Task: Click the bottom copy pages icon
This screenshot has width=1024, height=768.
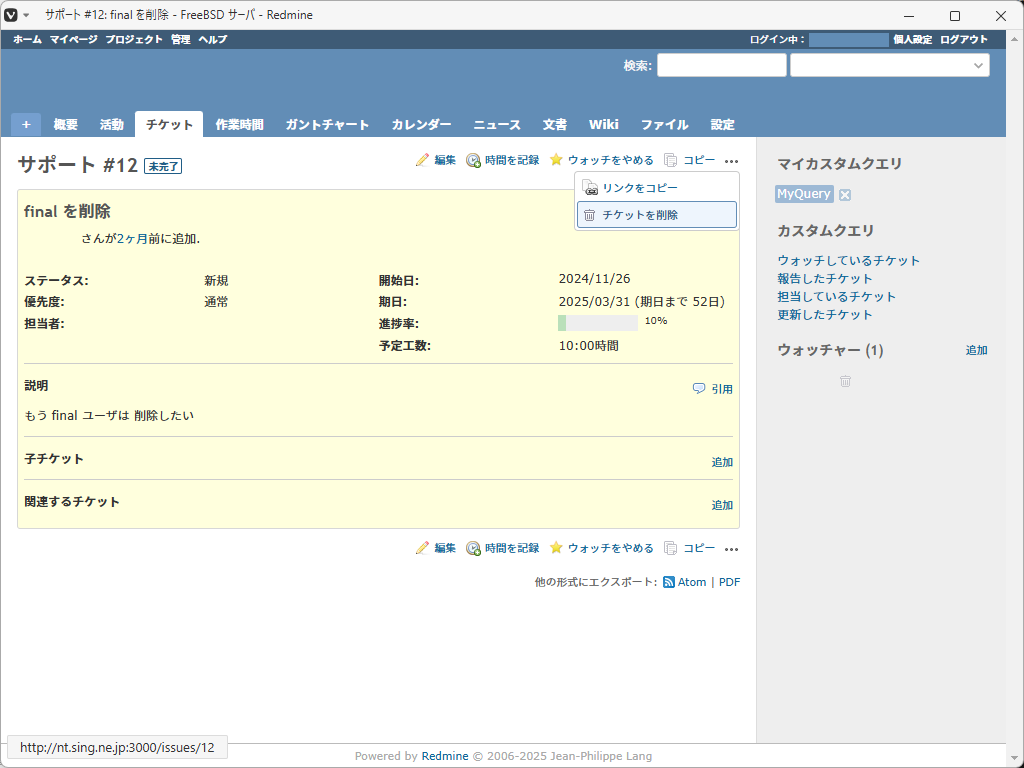Action: [x=670, y=548]
